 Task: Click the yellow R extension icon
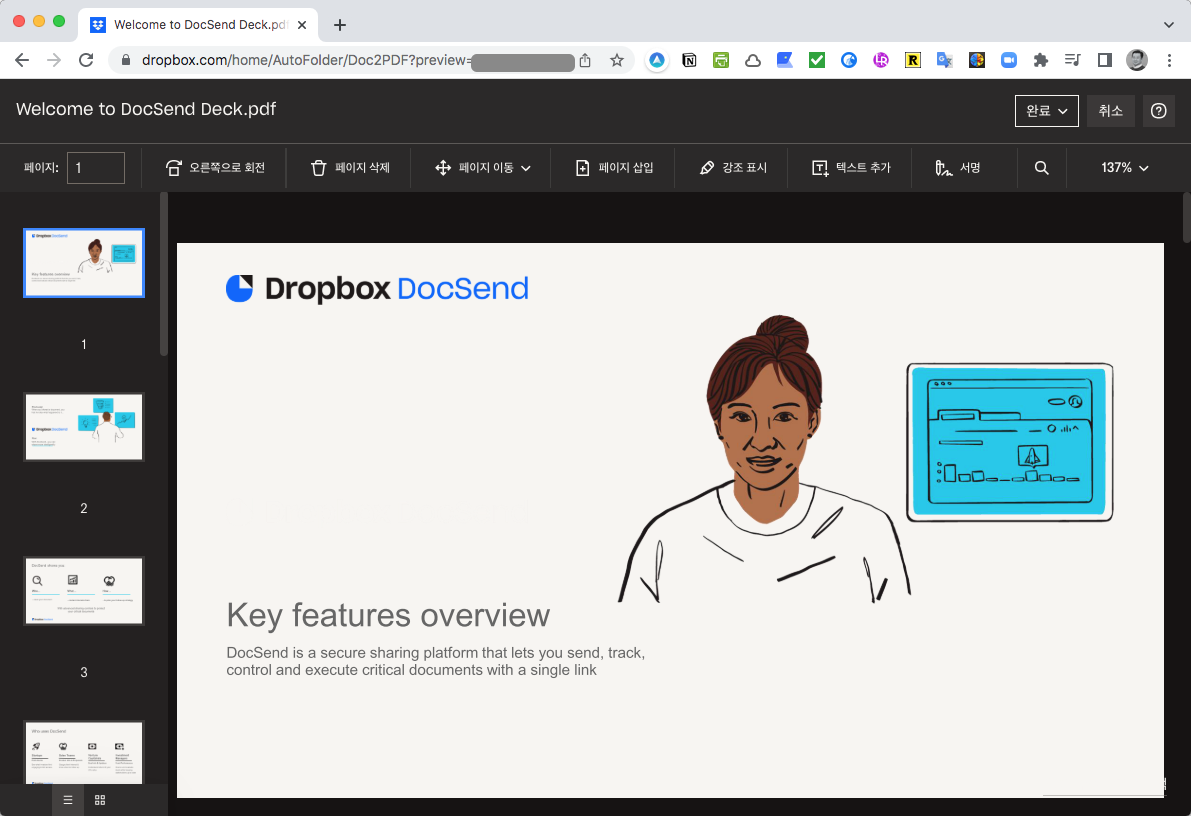(912, 60)
